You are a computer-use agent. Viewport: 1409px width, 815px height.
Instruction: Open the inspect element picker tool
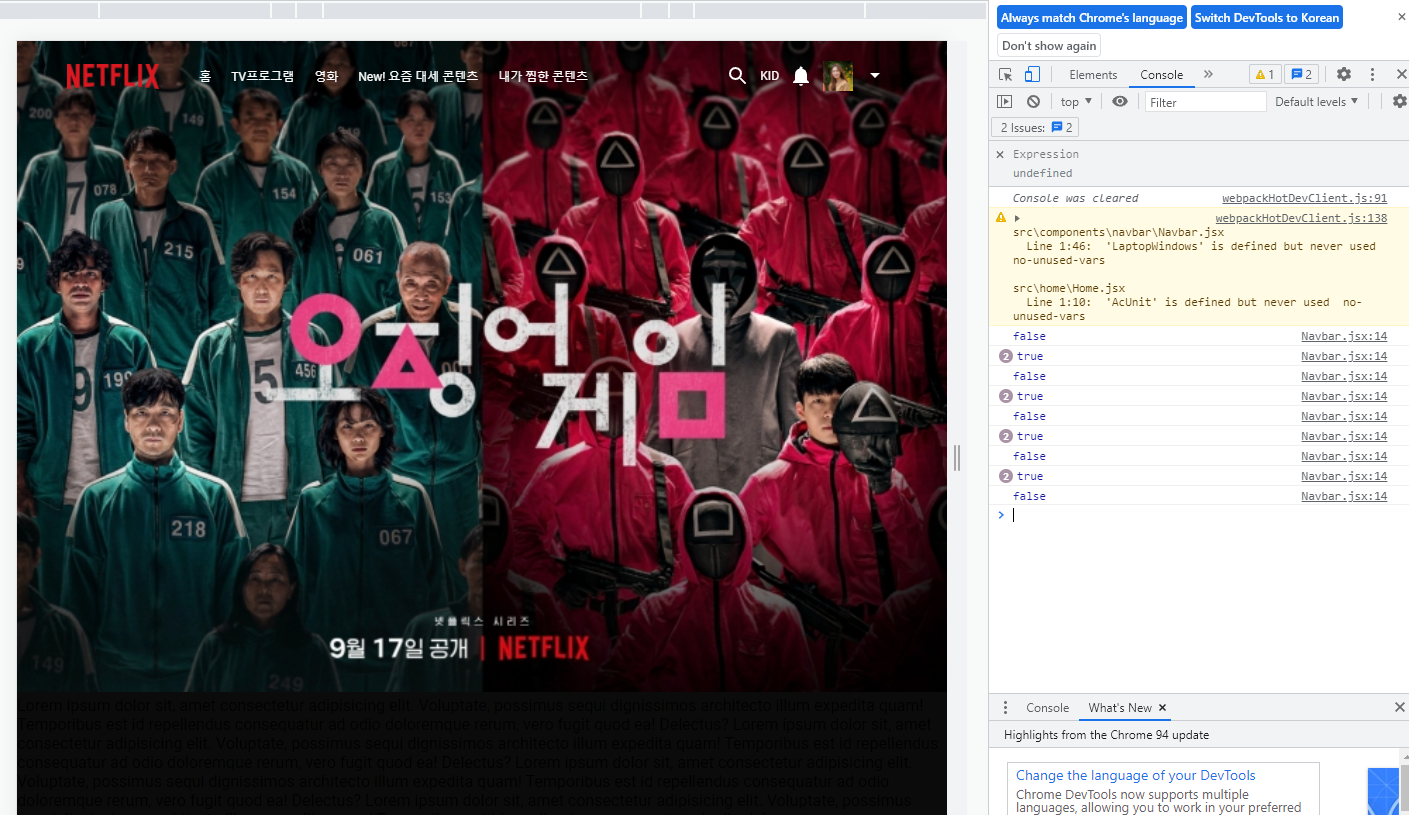[x=1006, y=75]
